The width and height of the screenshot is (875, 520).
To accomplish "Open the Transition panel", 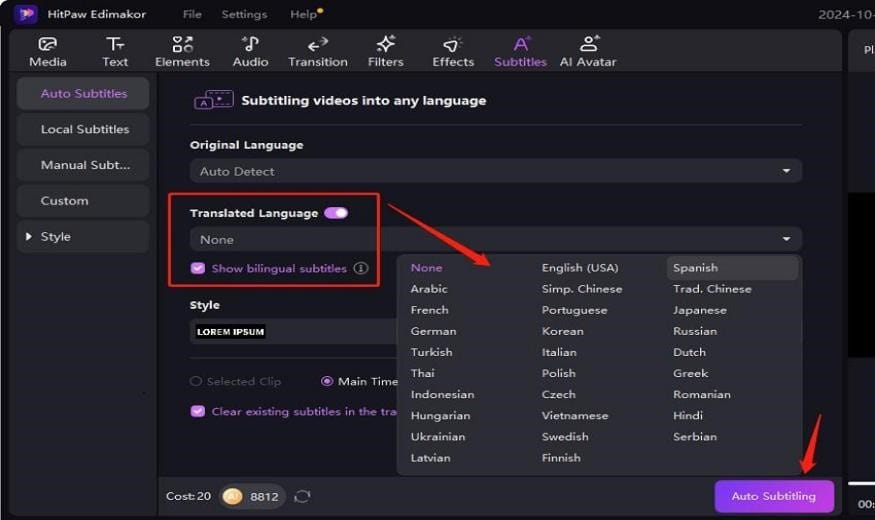I will [318, 52].
